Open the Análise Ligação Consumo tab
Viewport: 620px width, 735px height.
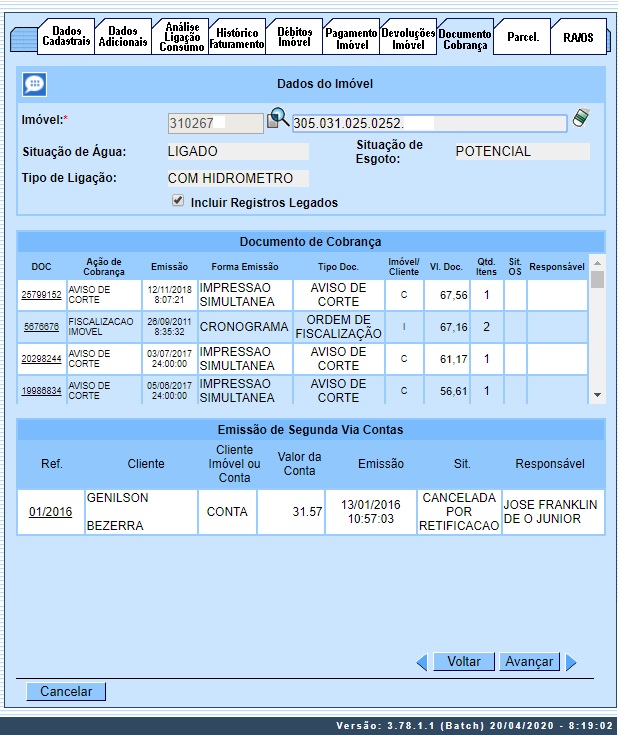point(181,38)
